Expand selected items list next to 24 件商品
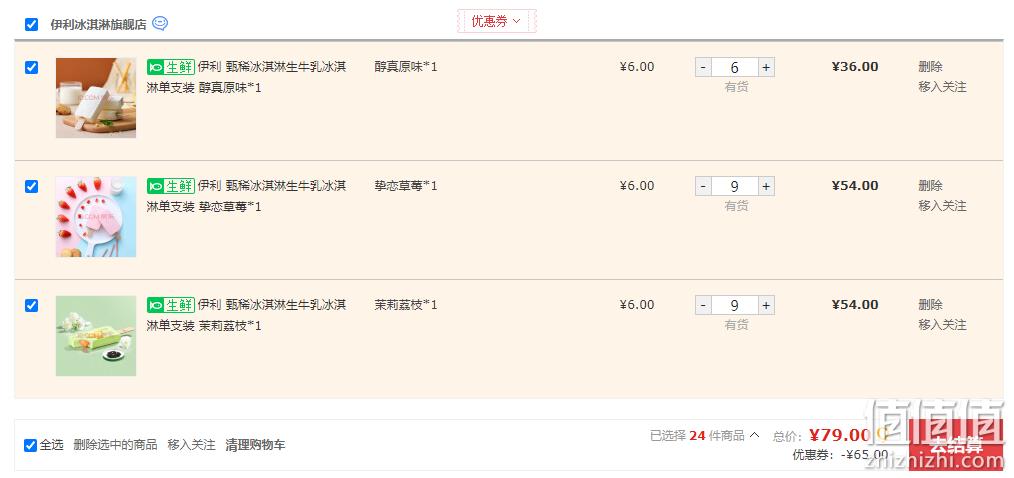1014x478 pixels. click(754, 435)
